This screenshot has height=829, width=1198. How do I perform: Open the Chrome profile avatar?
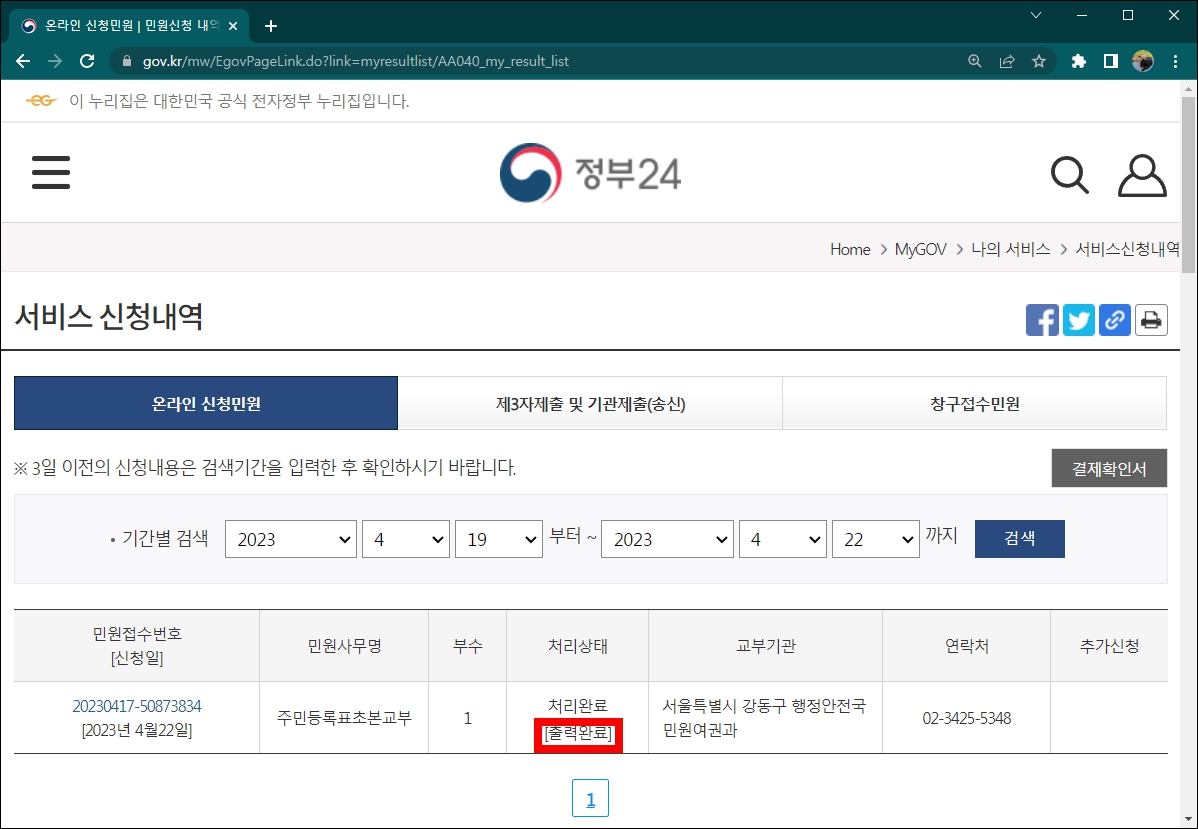(1140, 60)
